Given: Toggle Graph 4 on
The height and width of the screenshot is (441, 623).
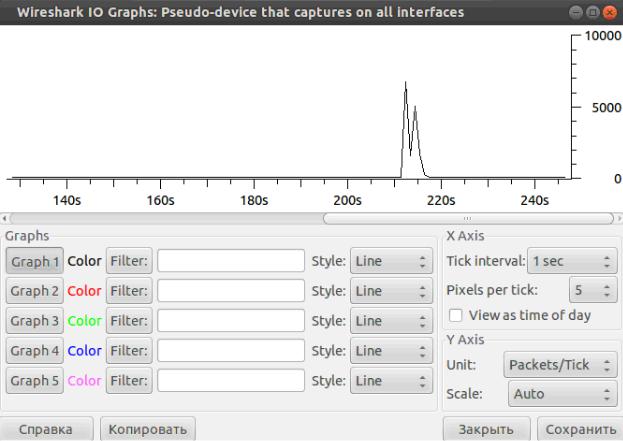Looking at the screenshot, I should pos(35,351).
